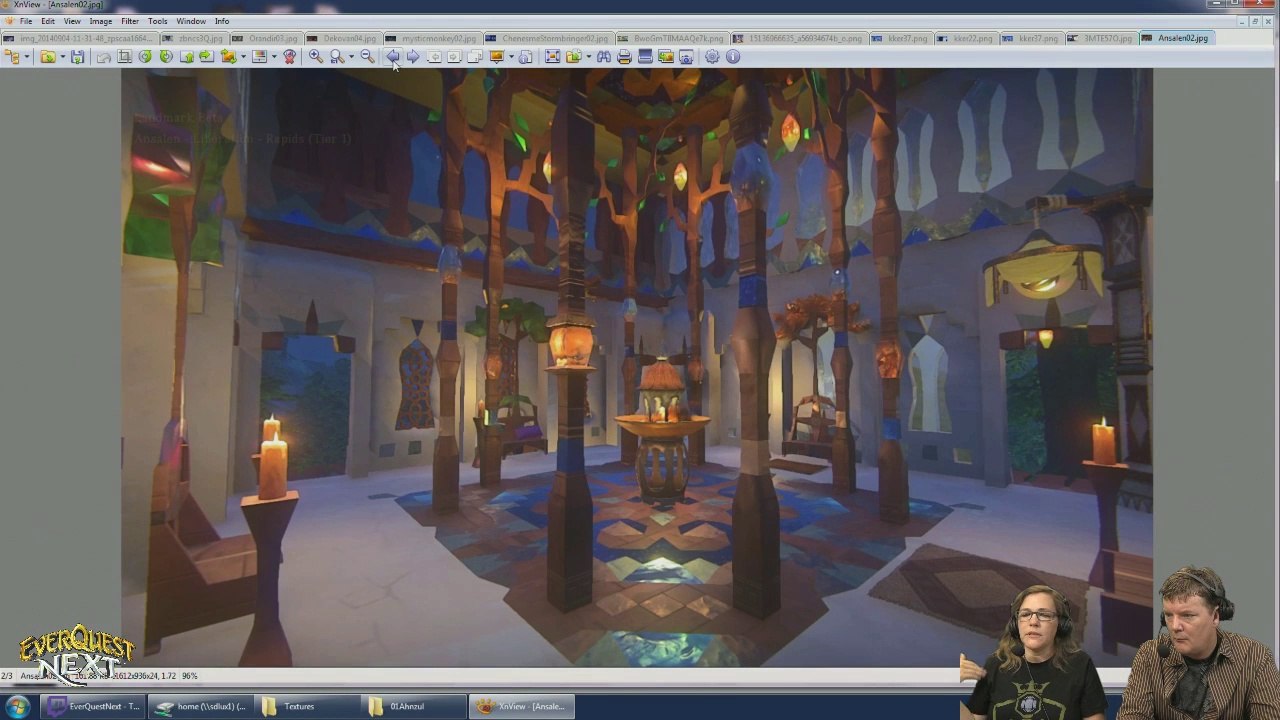The height and width of the screenshot is (720, 1280).
Task: Print the image with printer icon
Action: 624,57
